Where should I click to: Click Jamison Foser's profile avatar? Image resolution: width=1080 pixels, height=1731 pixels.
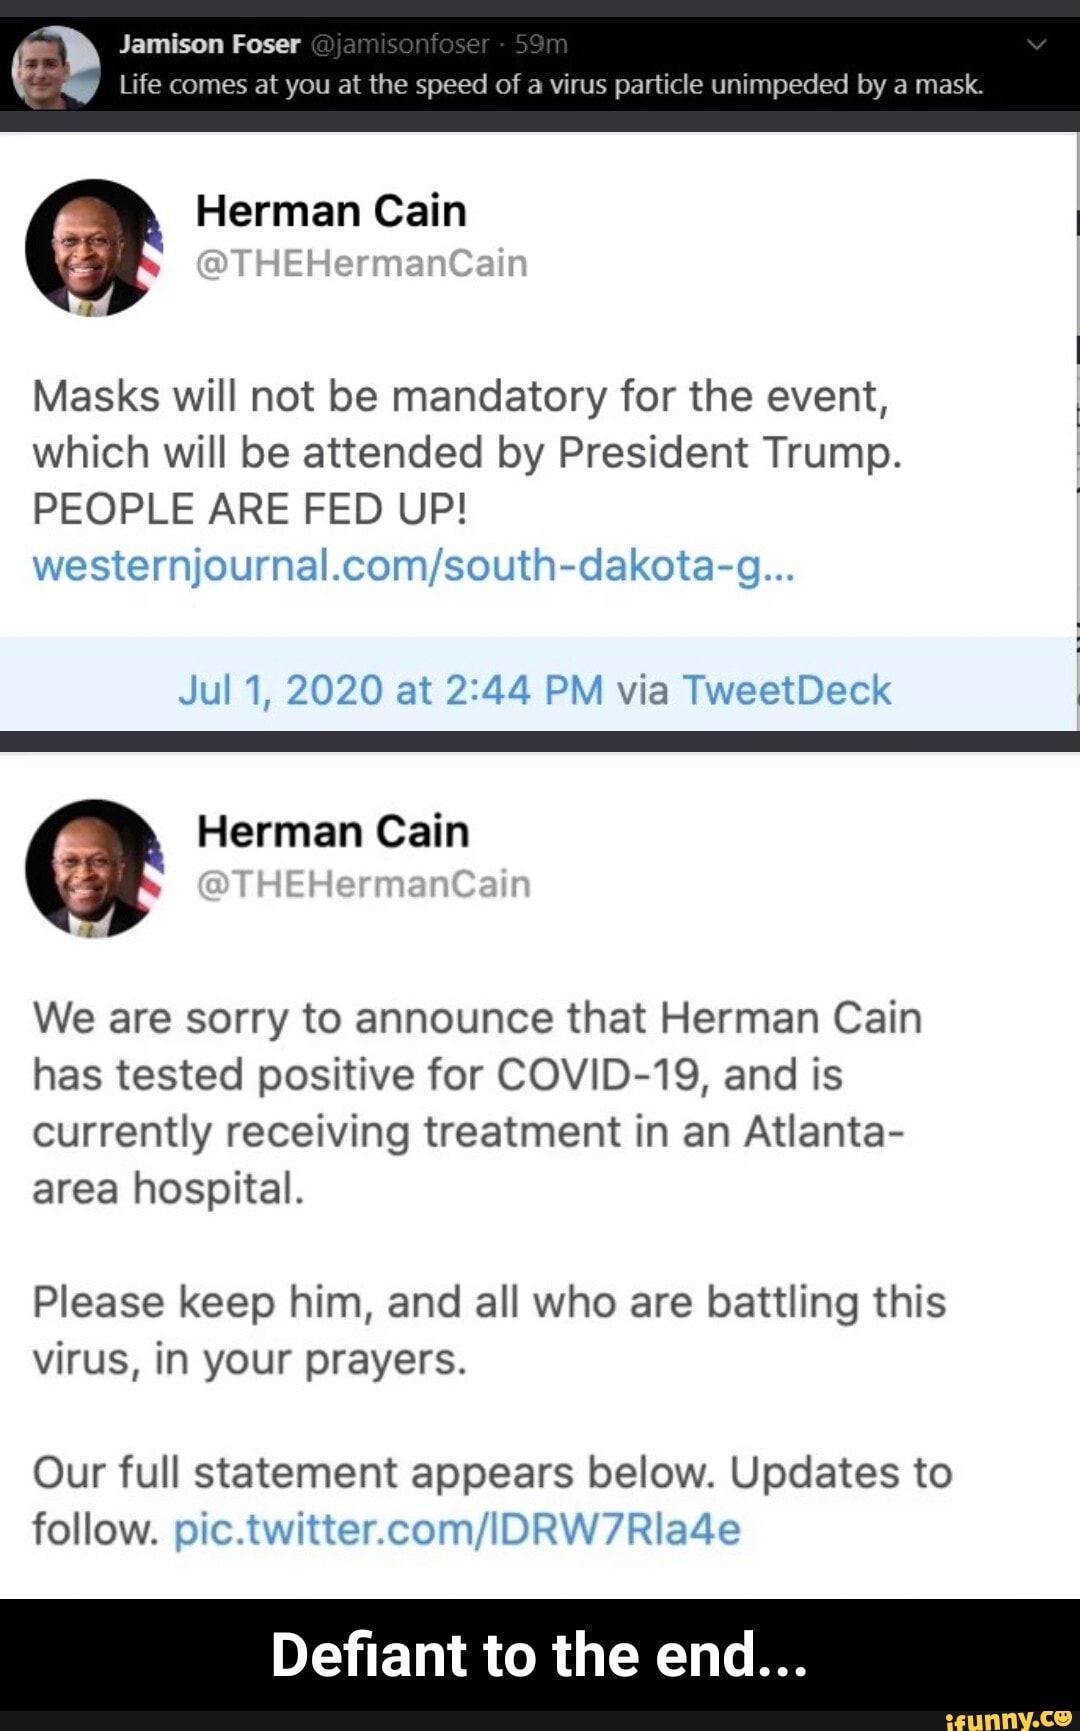tap(56, 67)
